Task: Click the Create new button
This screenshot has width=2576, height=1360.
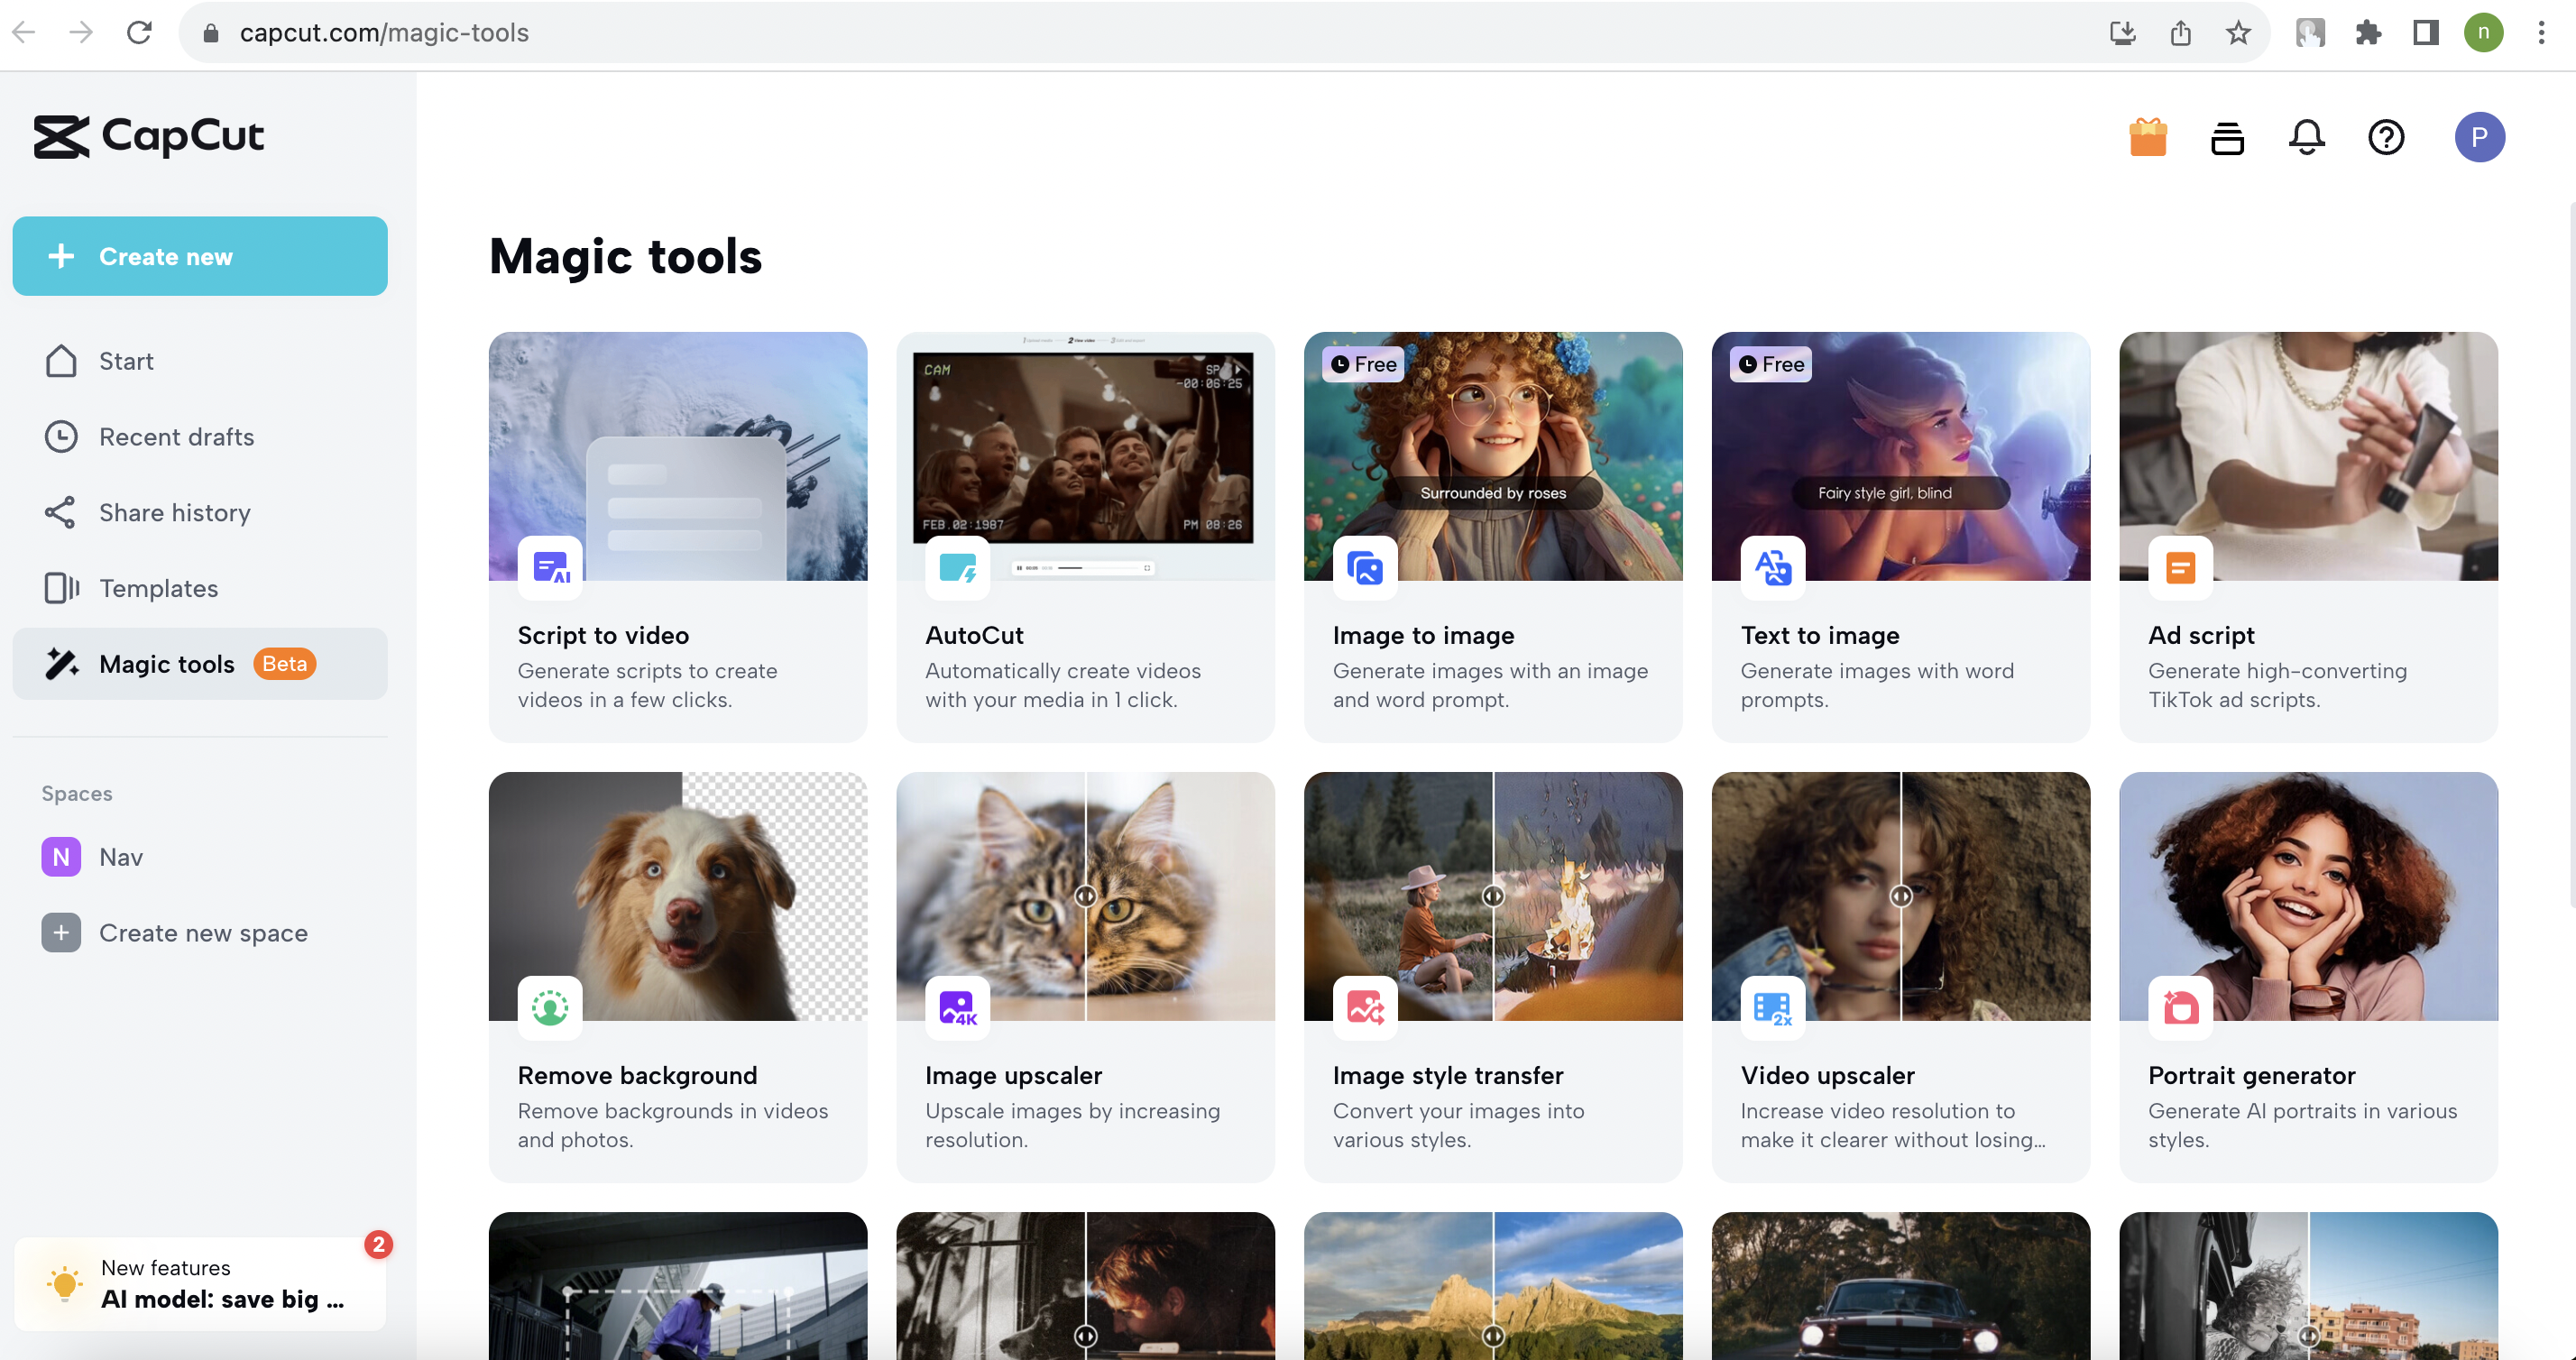Action: pos(200,256)
